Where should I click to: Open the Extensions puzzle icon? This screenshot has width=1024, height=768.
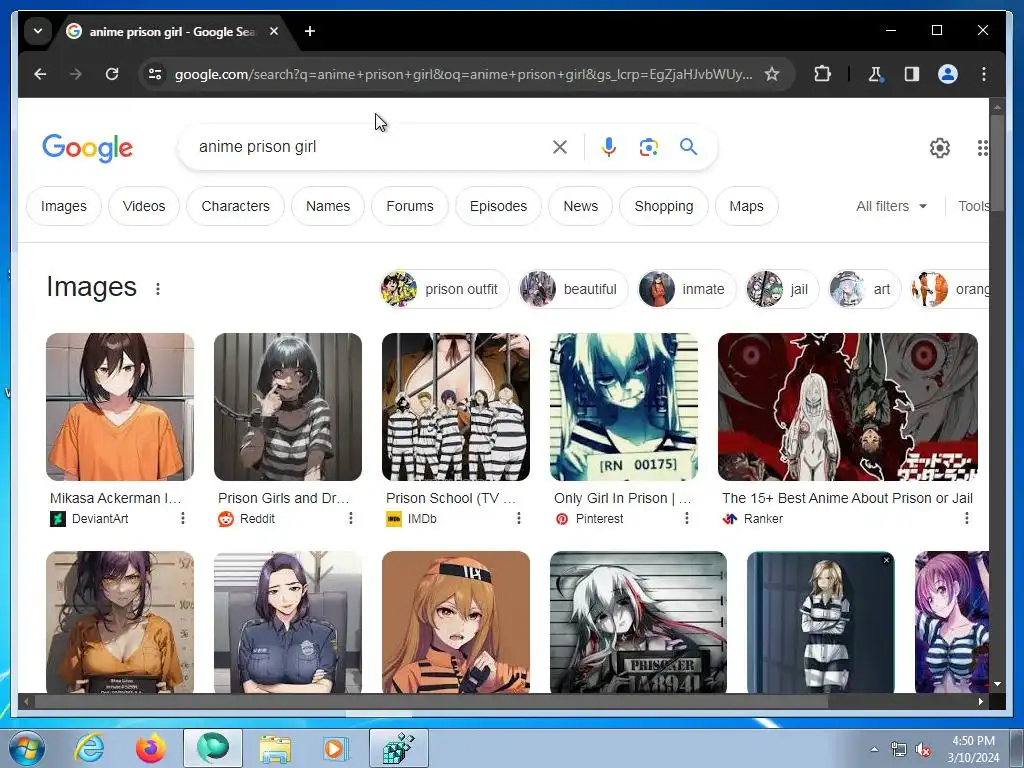point(822,74)
